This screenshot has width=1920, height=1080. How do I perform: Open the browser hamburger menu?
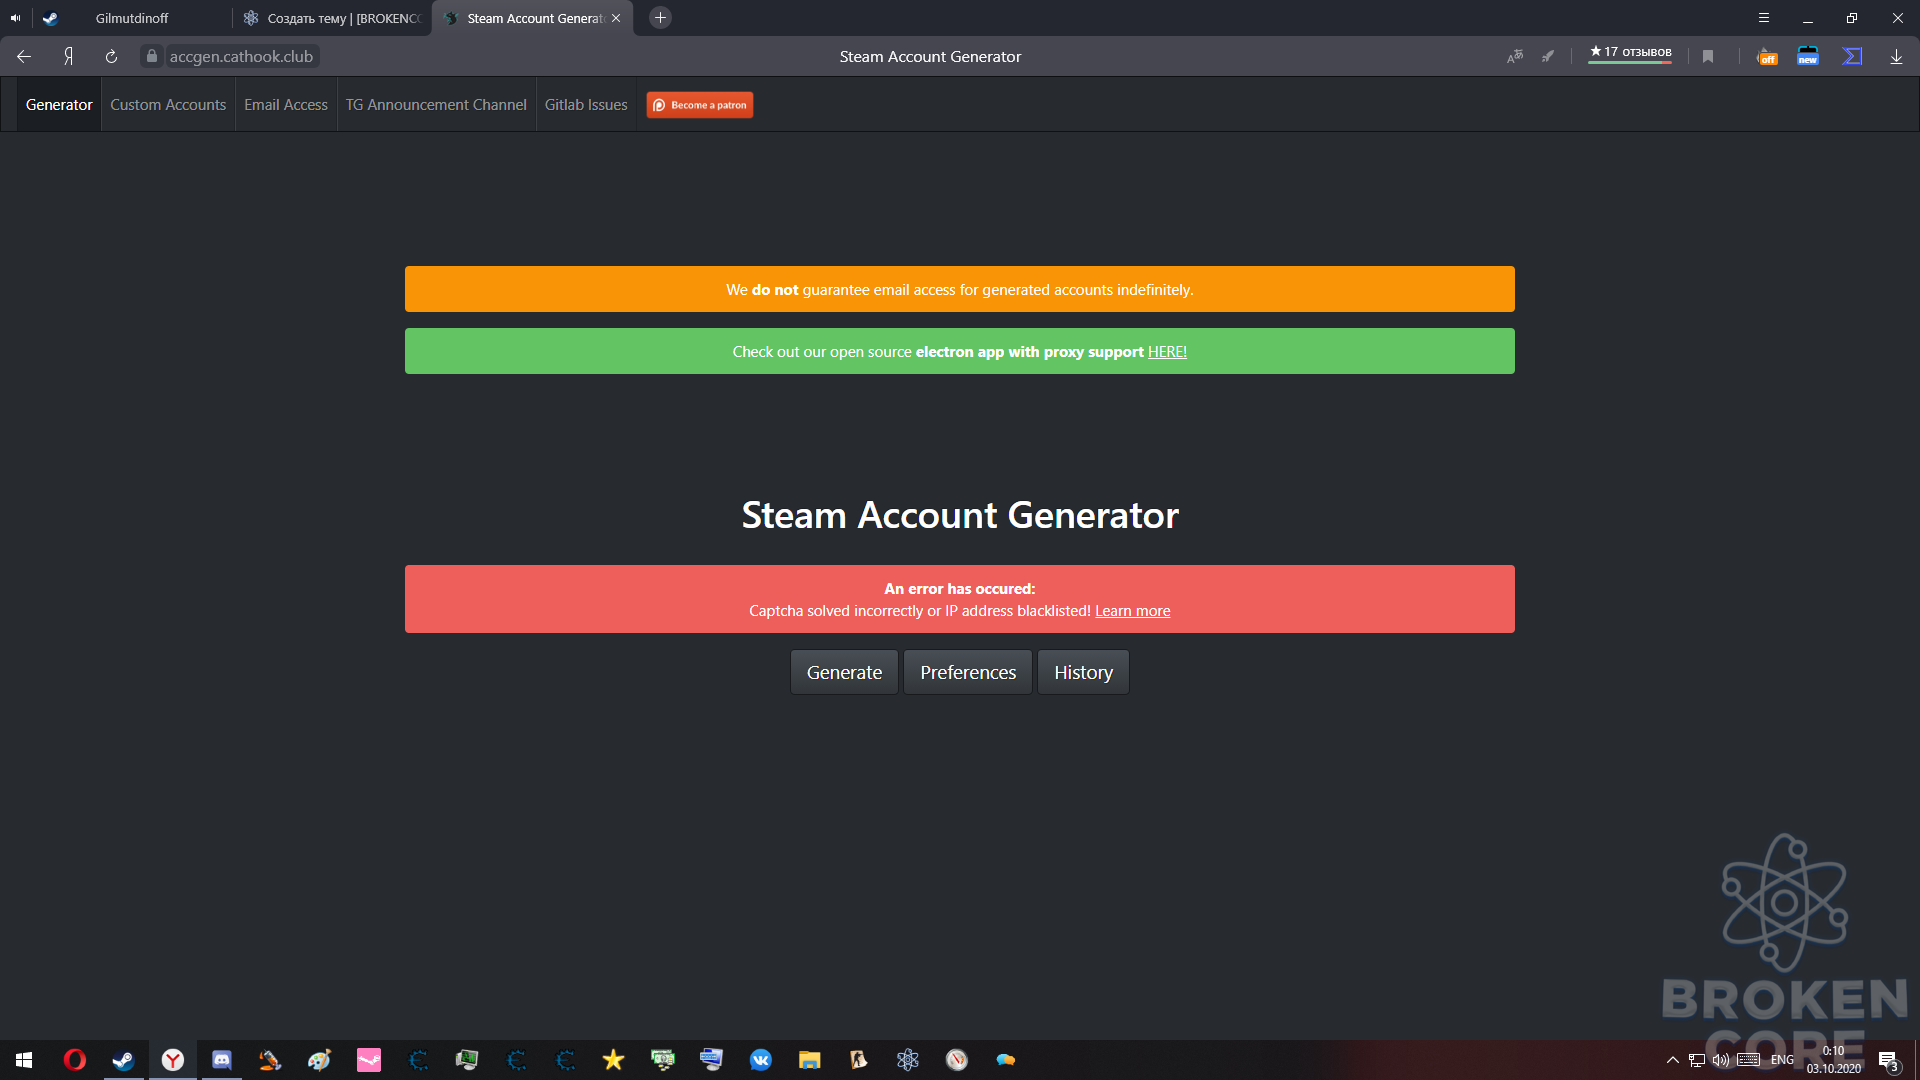pyautogui.click(x=1764, y=18)
